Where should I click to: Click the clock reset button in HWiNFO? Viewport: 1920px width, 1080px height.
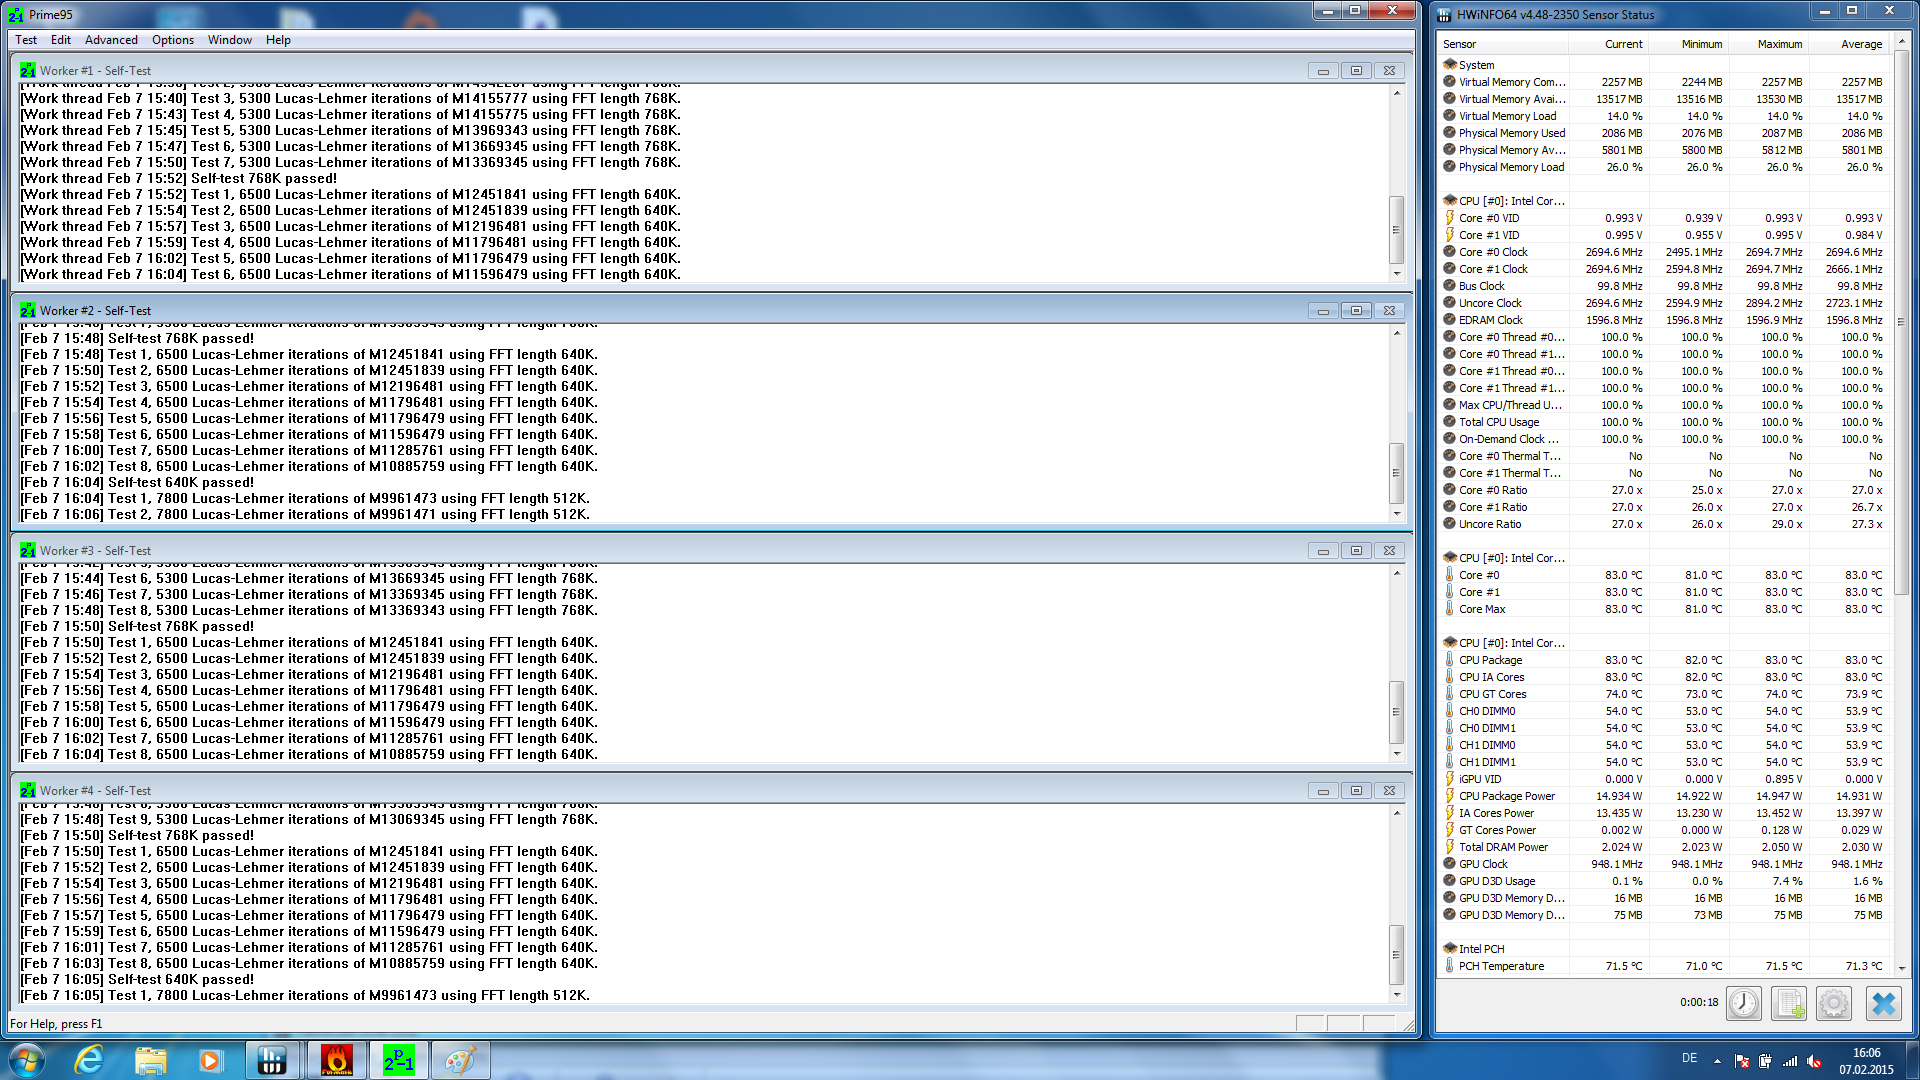pos(1743,1003)
